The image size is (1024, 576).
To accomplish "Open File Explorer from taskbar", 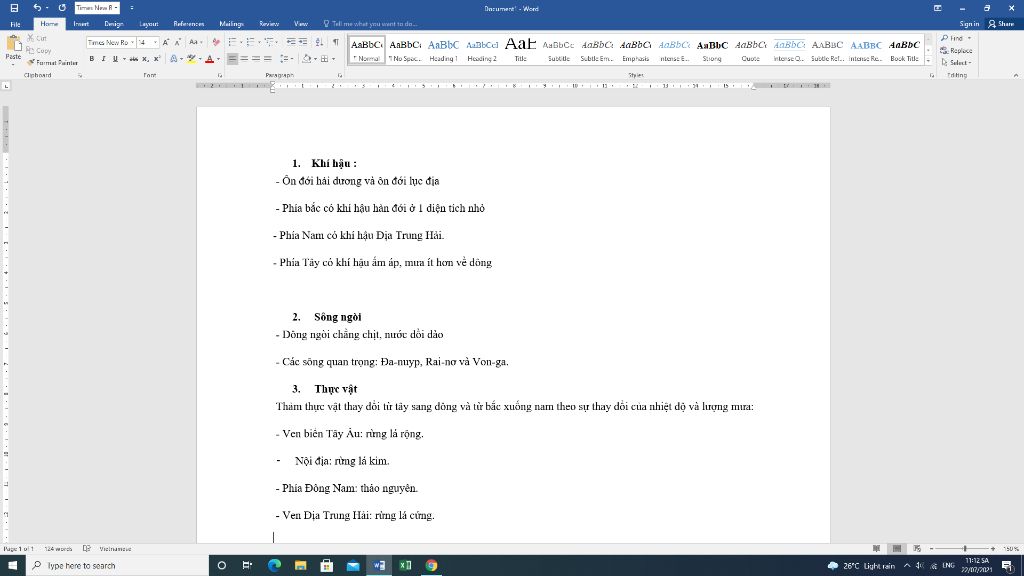I will pyautogui.click(x=300, y=566).
